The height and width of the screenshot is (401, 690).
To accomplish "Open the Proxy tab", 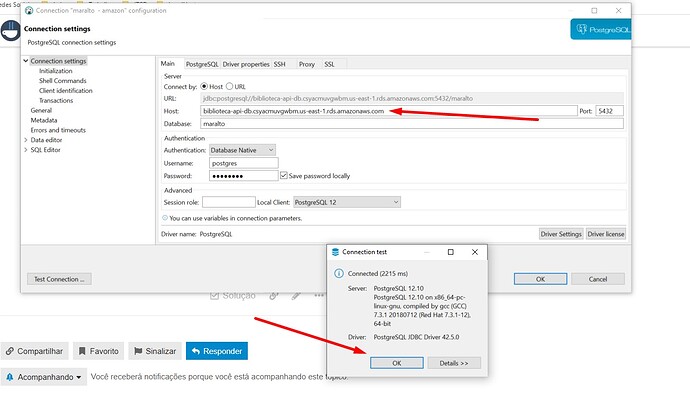I will tap(307, 64).
